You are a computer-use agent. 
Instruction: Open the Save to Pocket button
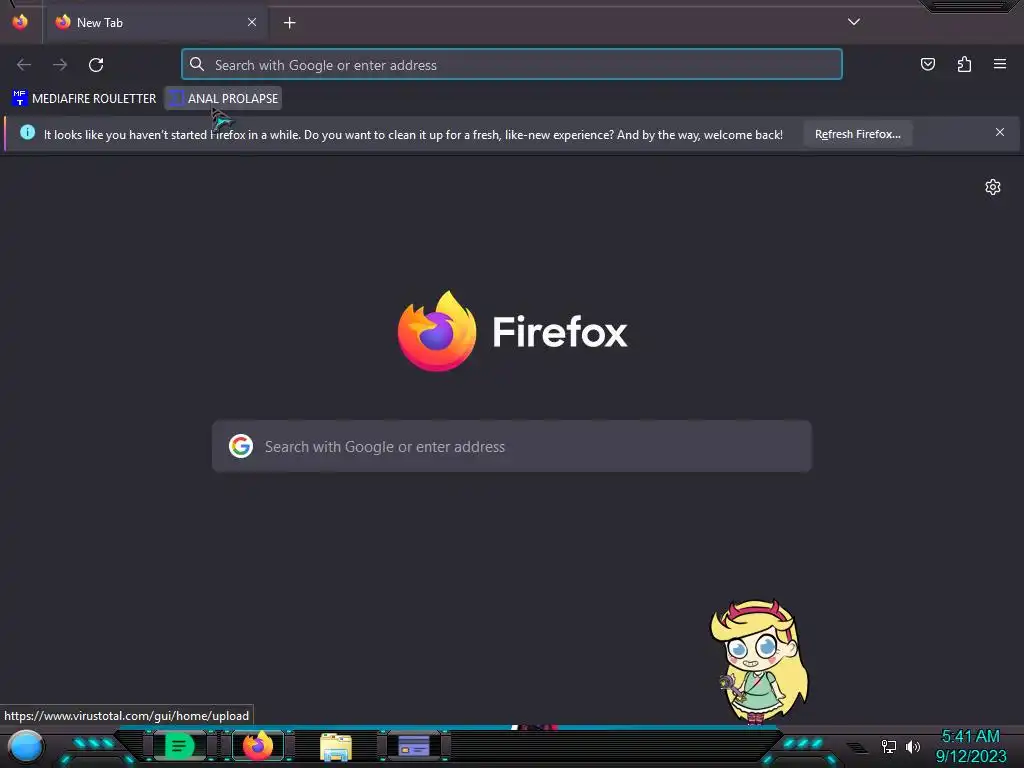click(x=928, y=64)
